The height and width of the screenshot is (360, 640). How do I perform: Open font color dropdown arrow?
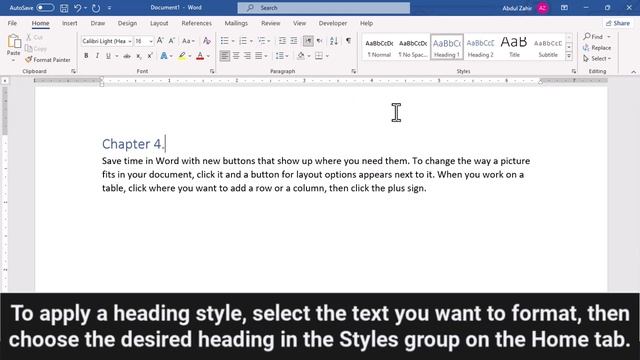coord(208,56)
